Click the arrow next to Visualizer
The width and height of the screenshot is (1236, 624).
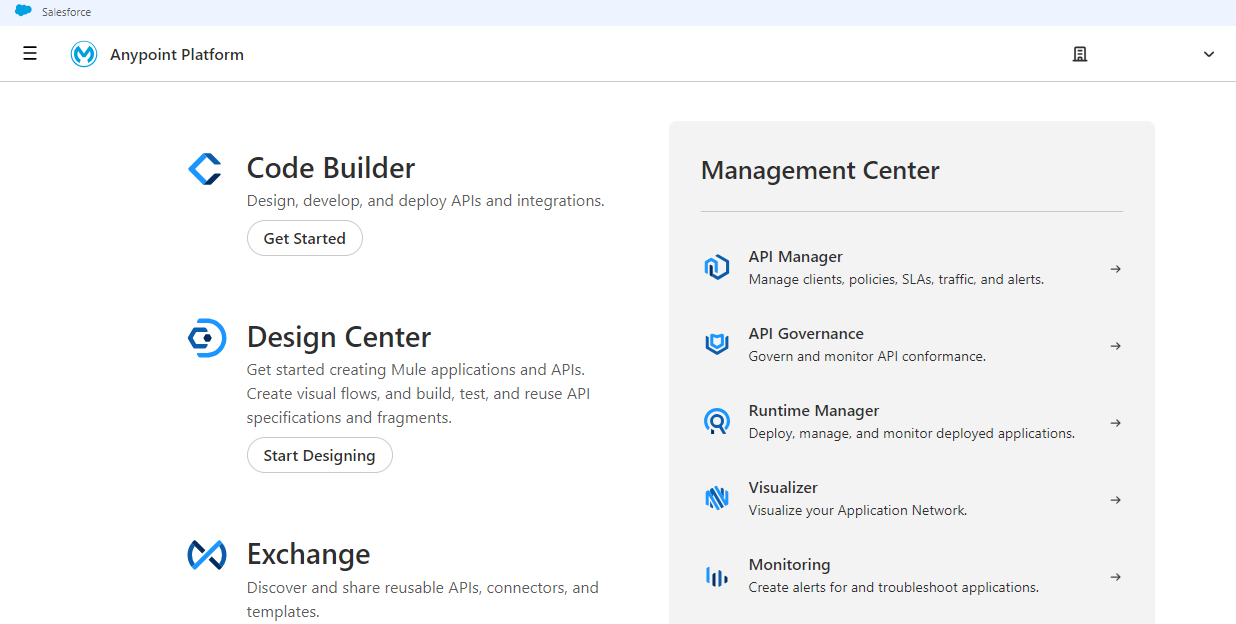(x=1115, y=500)
